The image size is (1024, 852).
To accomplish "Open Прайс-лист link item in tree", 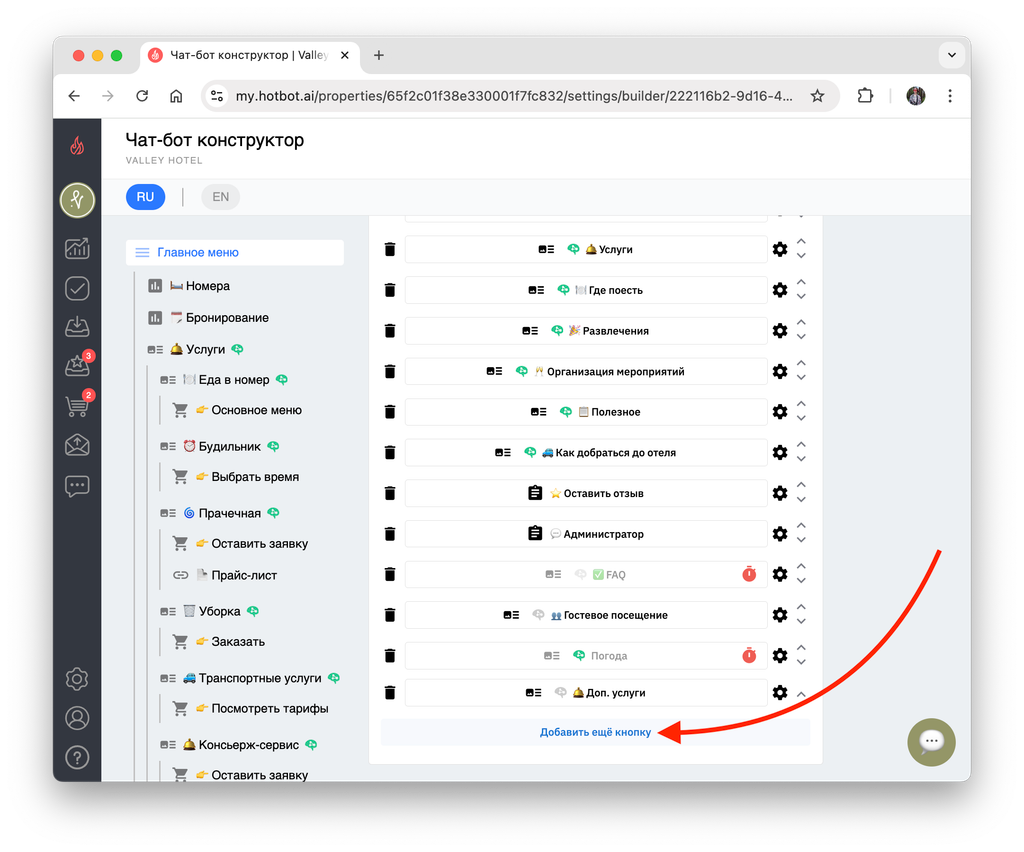I will coord(244,575).
